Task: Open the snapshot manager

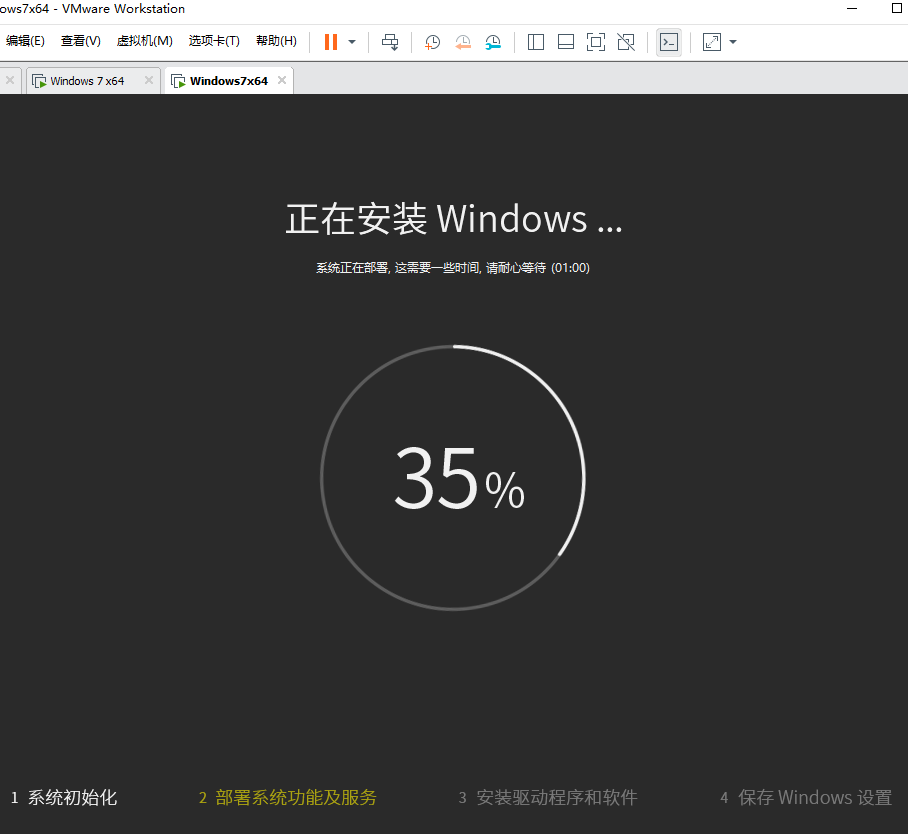Action: coord(493,42)
